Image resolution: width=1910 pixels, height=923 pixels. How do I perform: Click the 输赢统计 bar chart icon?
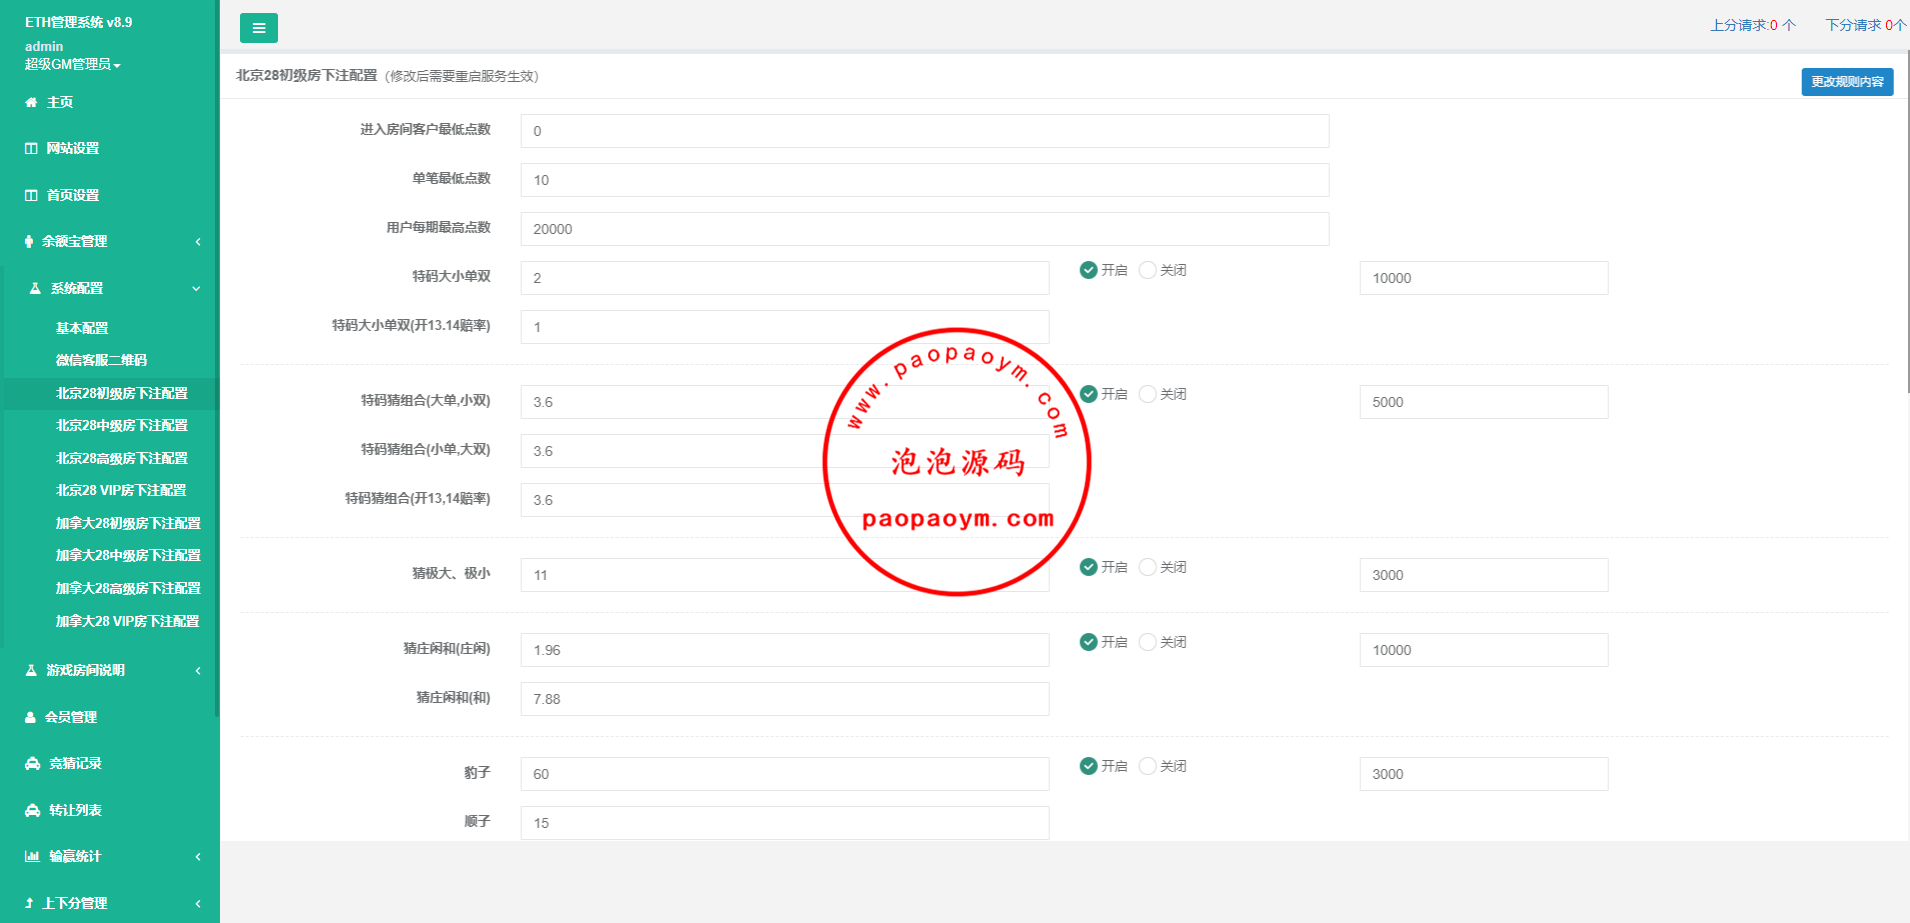pos(32,856)
